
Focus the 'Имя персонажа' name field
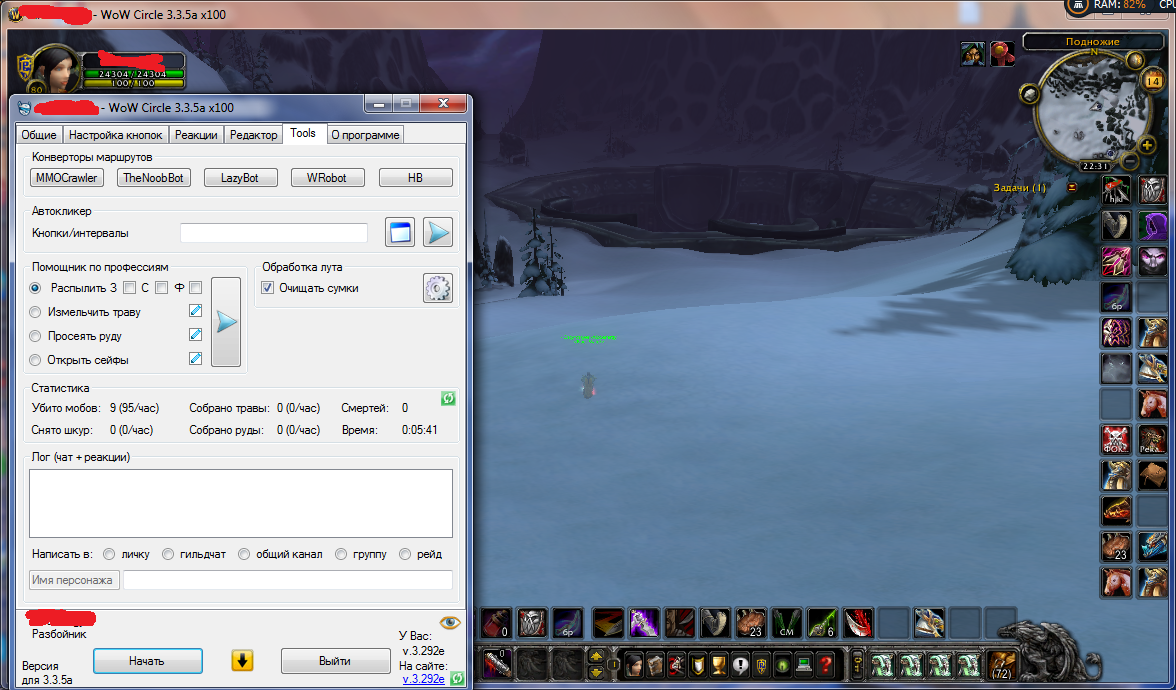pyautogui.click(x=74, y=580)
